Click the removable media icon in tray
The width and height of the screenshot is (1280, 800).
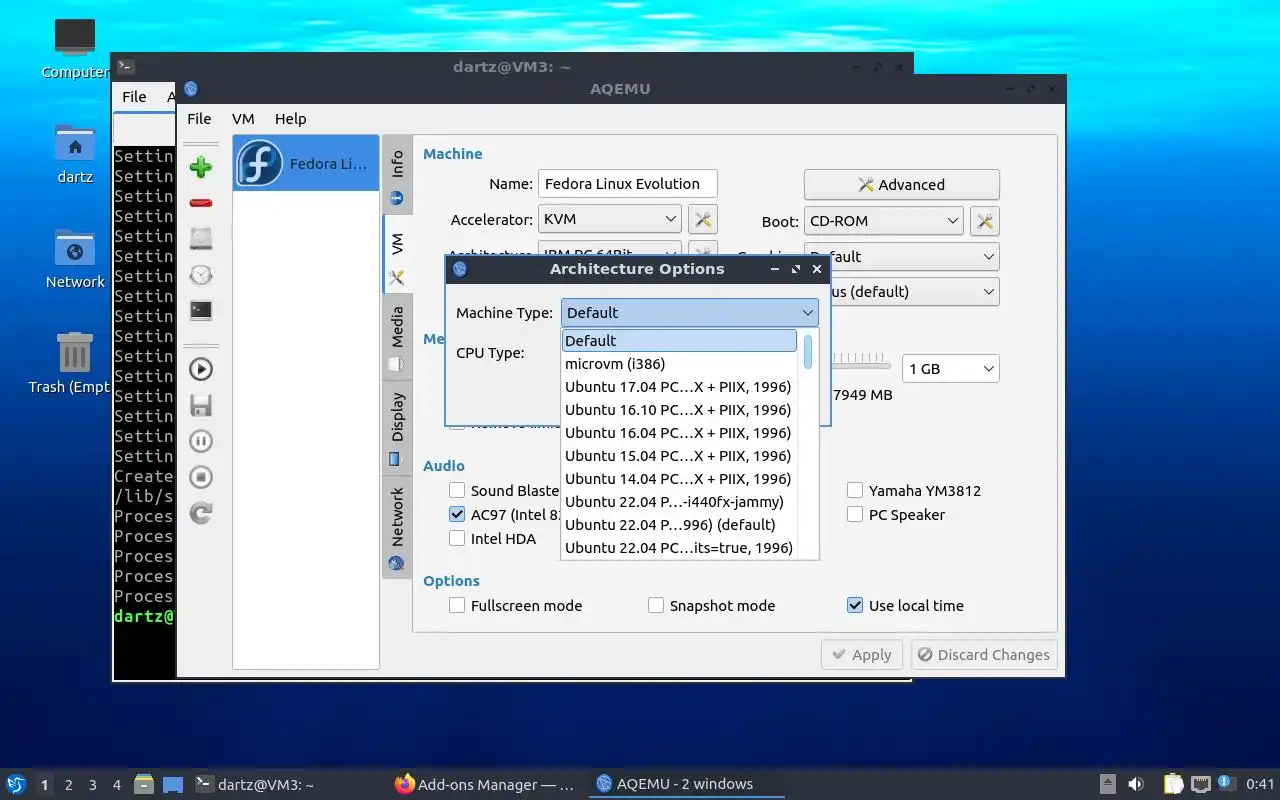(1108, 784)
